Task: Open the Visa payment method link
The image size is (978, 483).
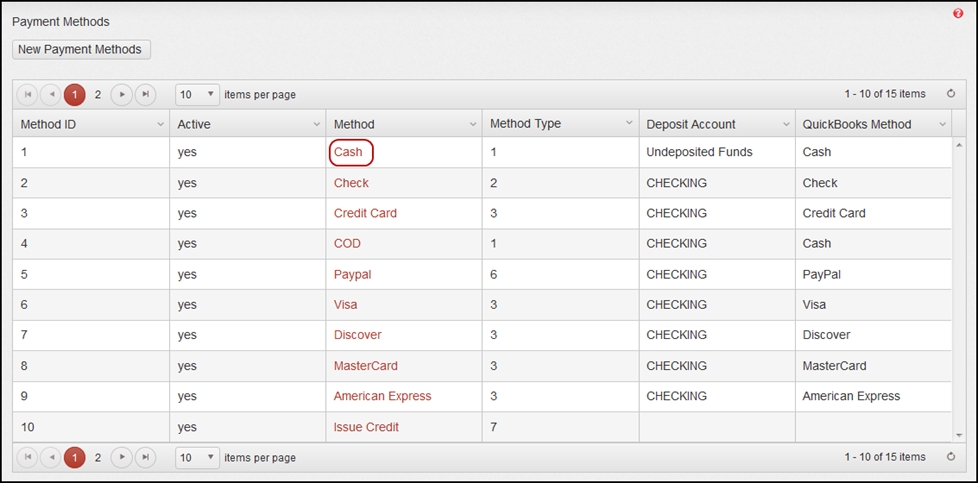Action: click(x=346, y=305)
